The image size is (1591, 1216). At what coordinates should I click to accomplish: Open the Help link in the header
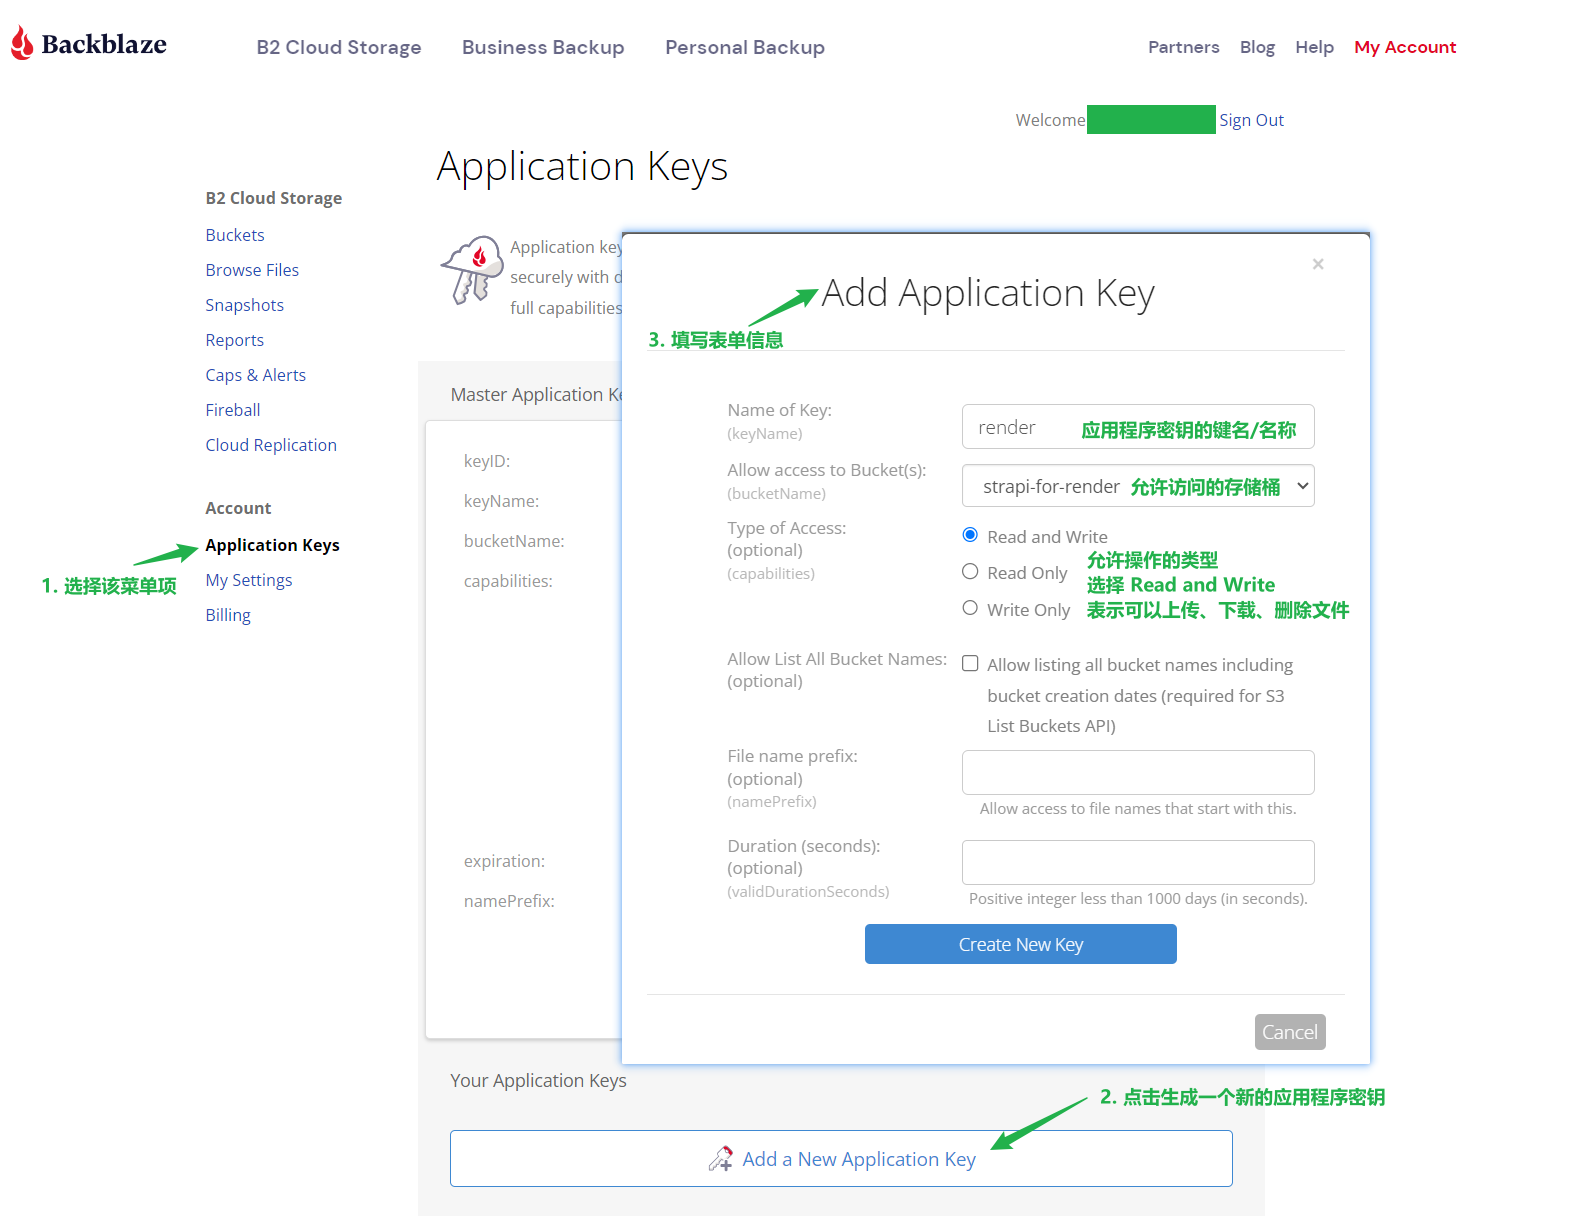point(1314,47)
